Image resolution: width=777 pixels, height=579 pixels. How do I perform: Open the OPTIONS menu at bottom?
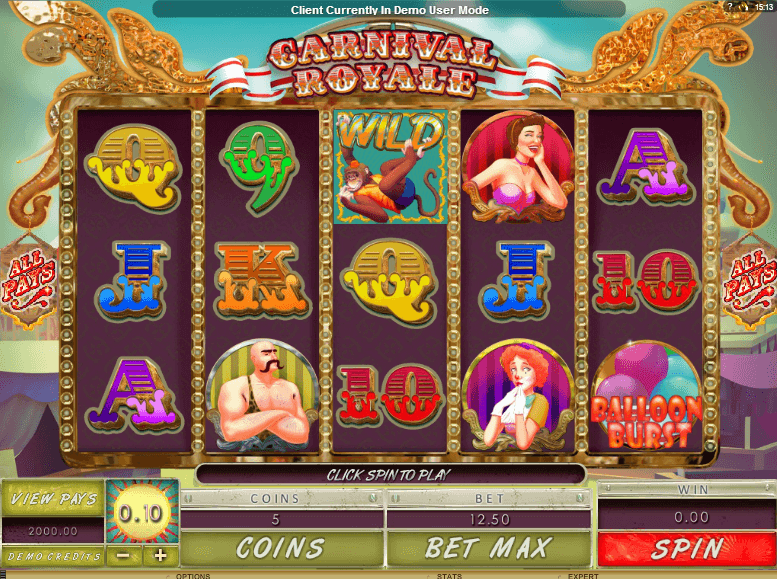coord(193,576)
